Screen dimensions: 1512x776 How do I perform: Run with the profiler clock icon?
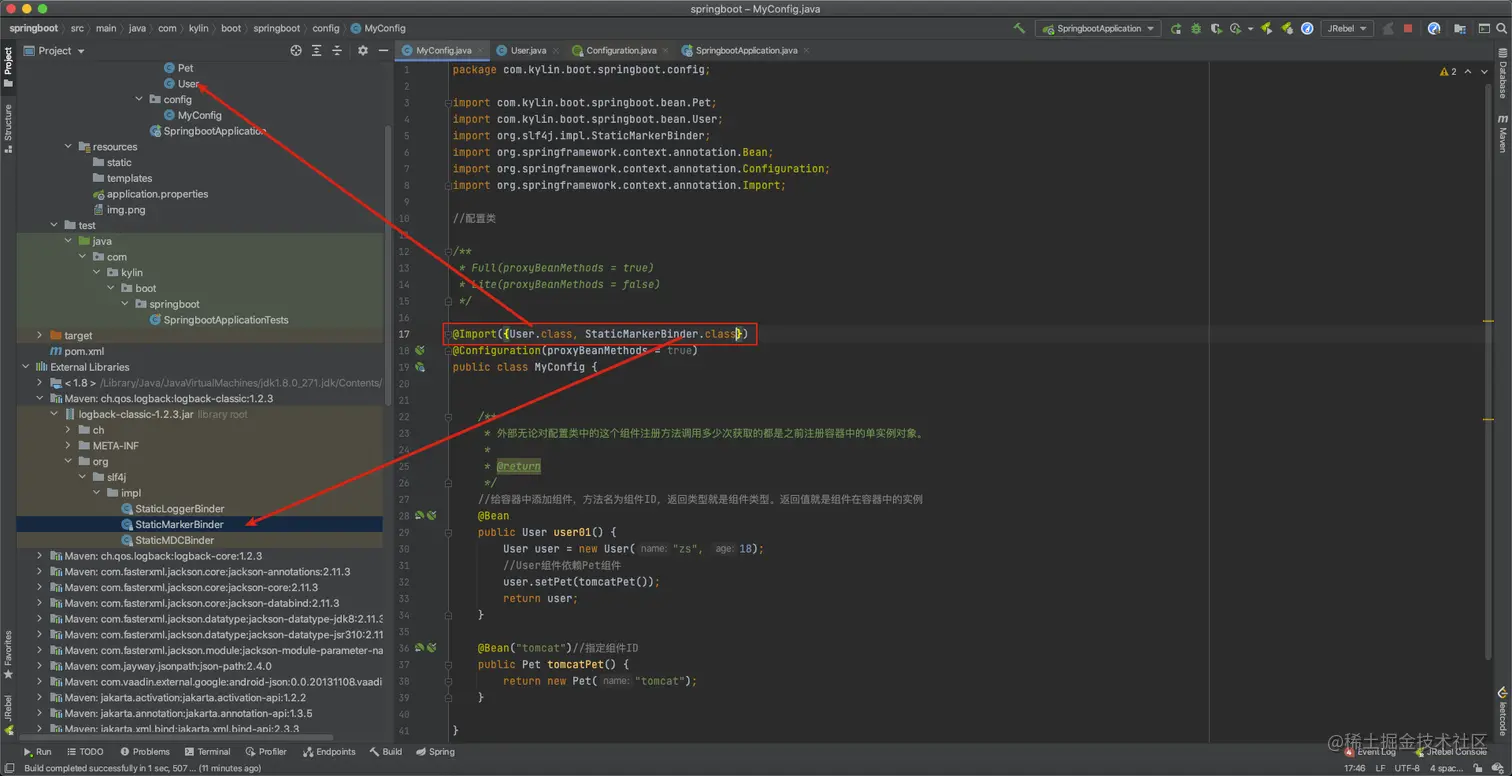[1236, 29]
